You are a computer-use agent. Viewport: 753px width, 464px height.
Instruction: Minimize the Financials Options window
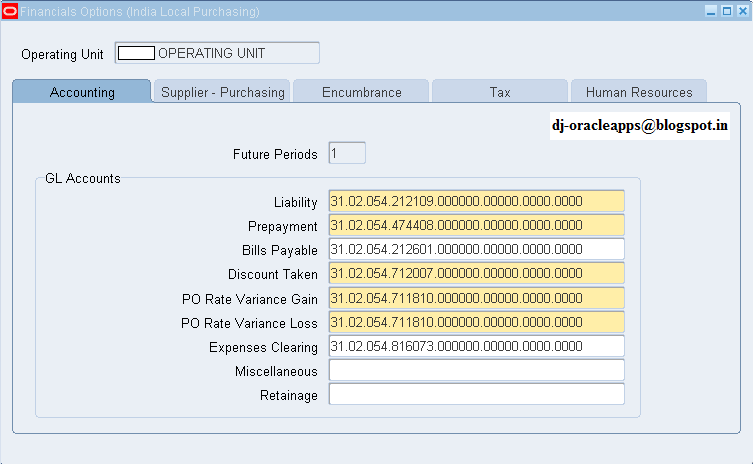[x=711, y=11]
